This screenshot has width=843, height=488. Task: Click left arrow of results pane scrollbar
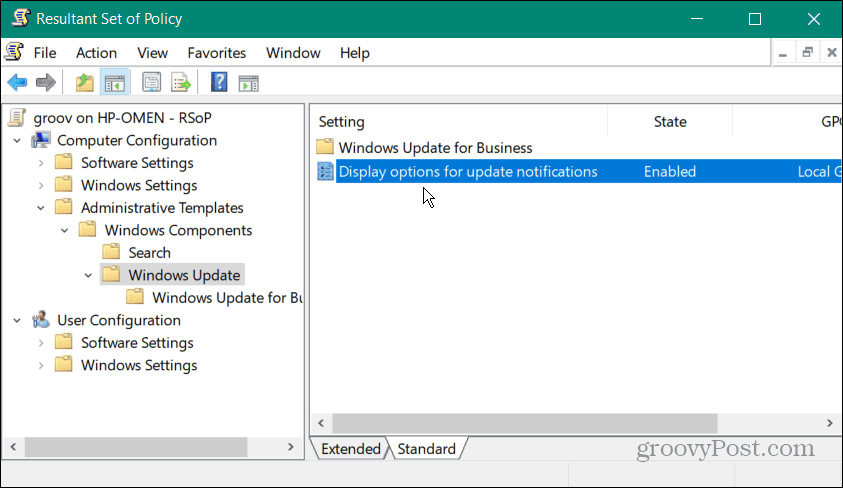point(321,423)
